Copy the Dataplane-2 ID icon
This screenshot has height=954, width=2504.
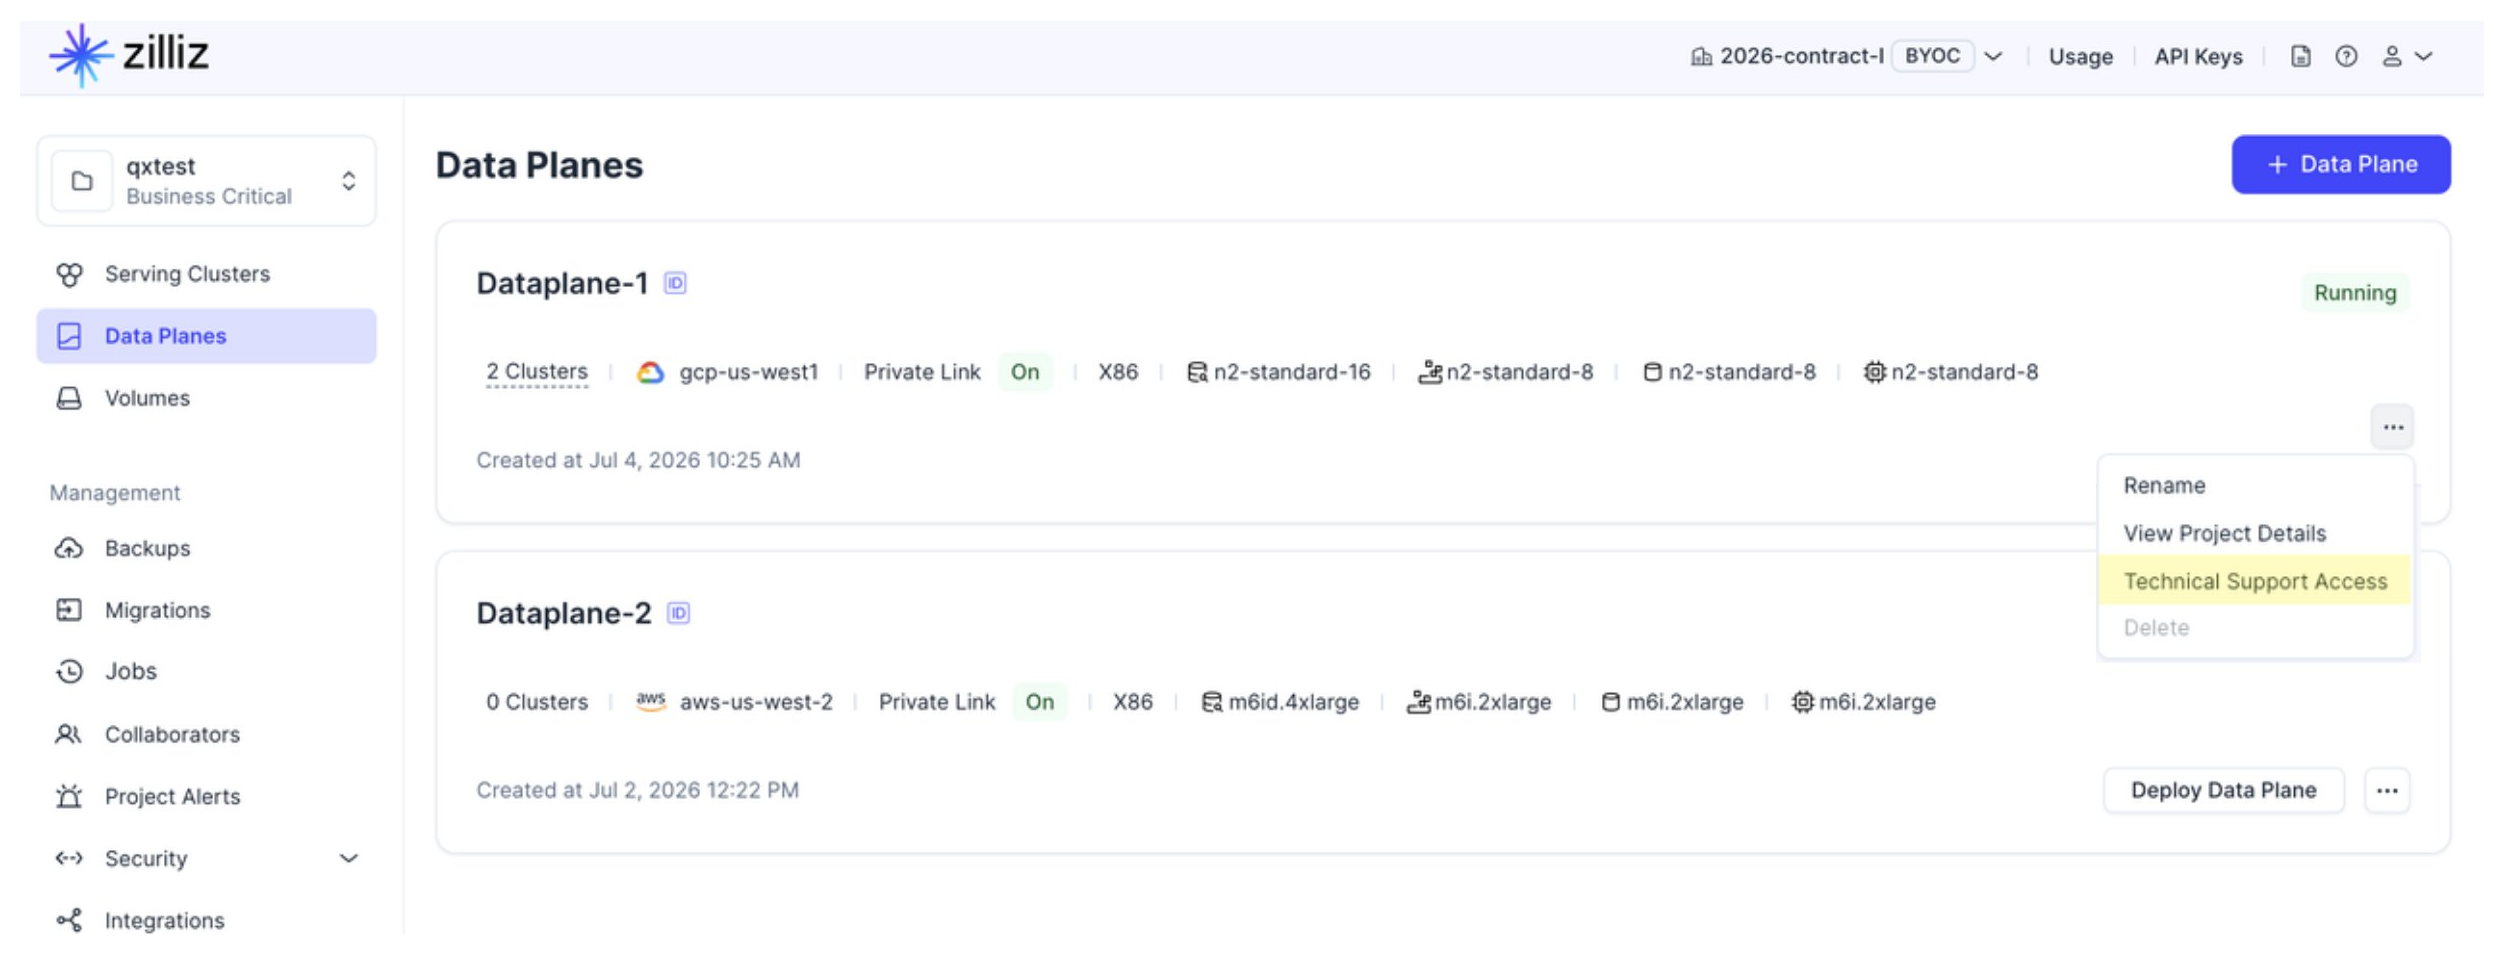pyautogui.click(x=678, y=612)
